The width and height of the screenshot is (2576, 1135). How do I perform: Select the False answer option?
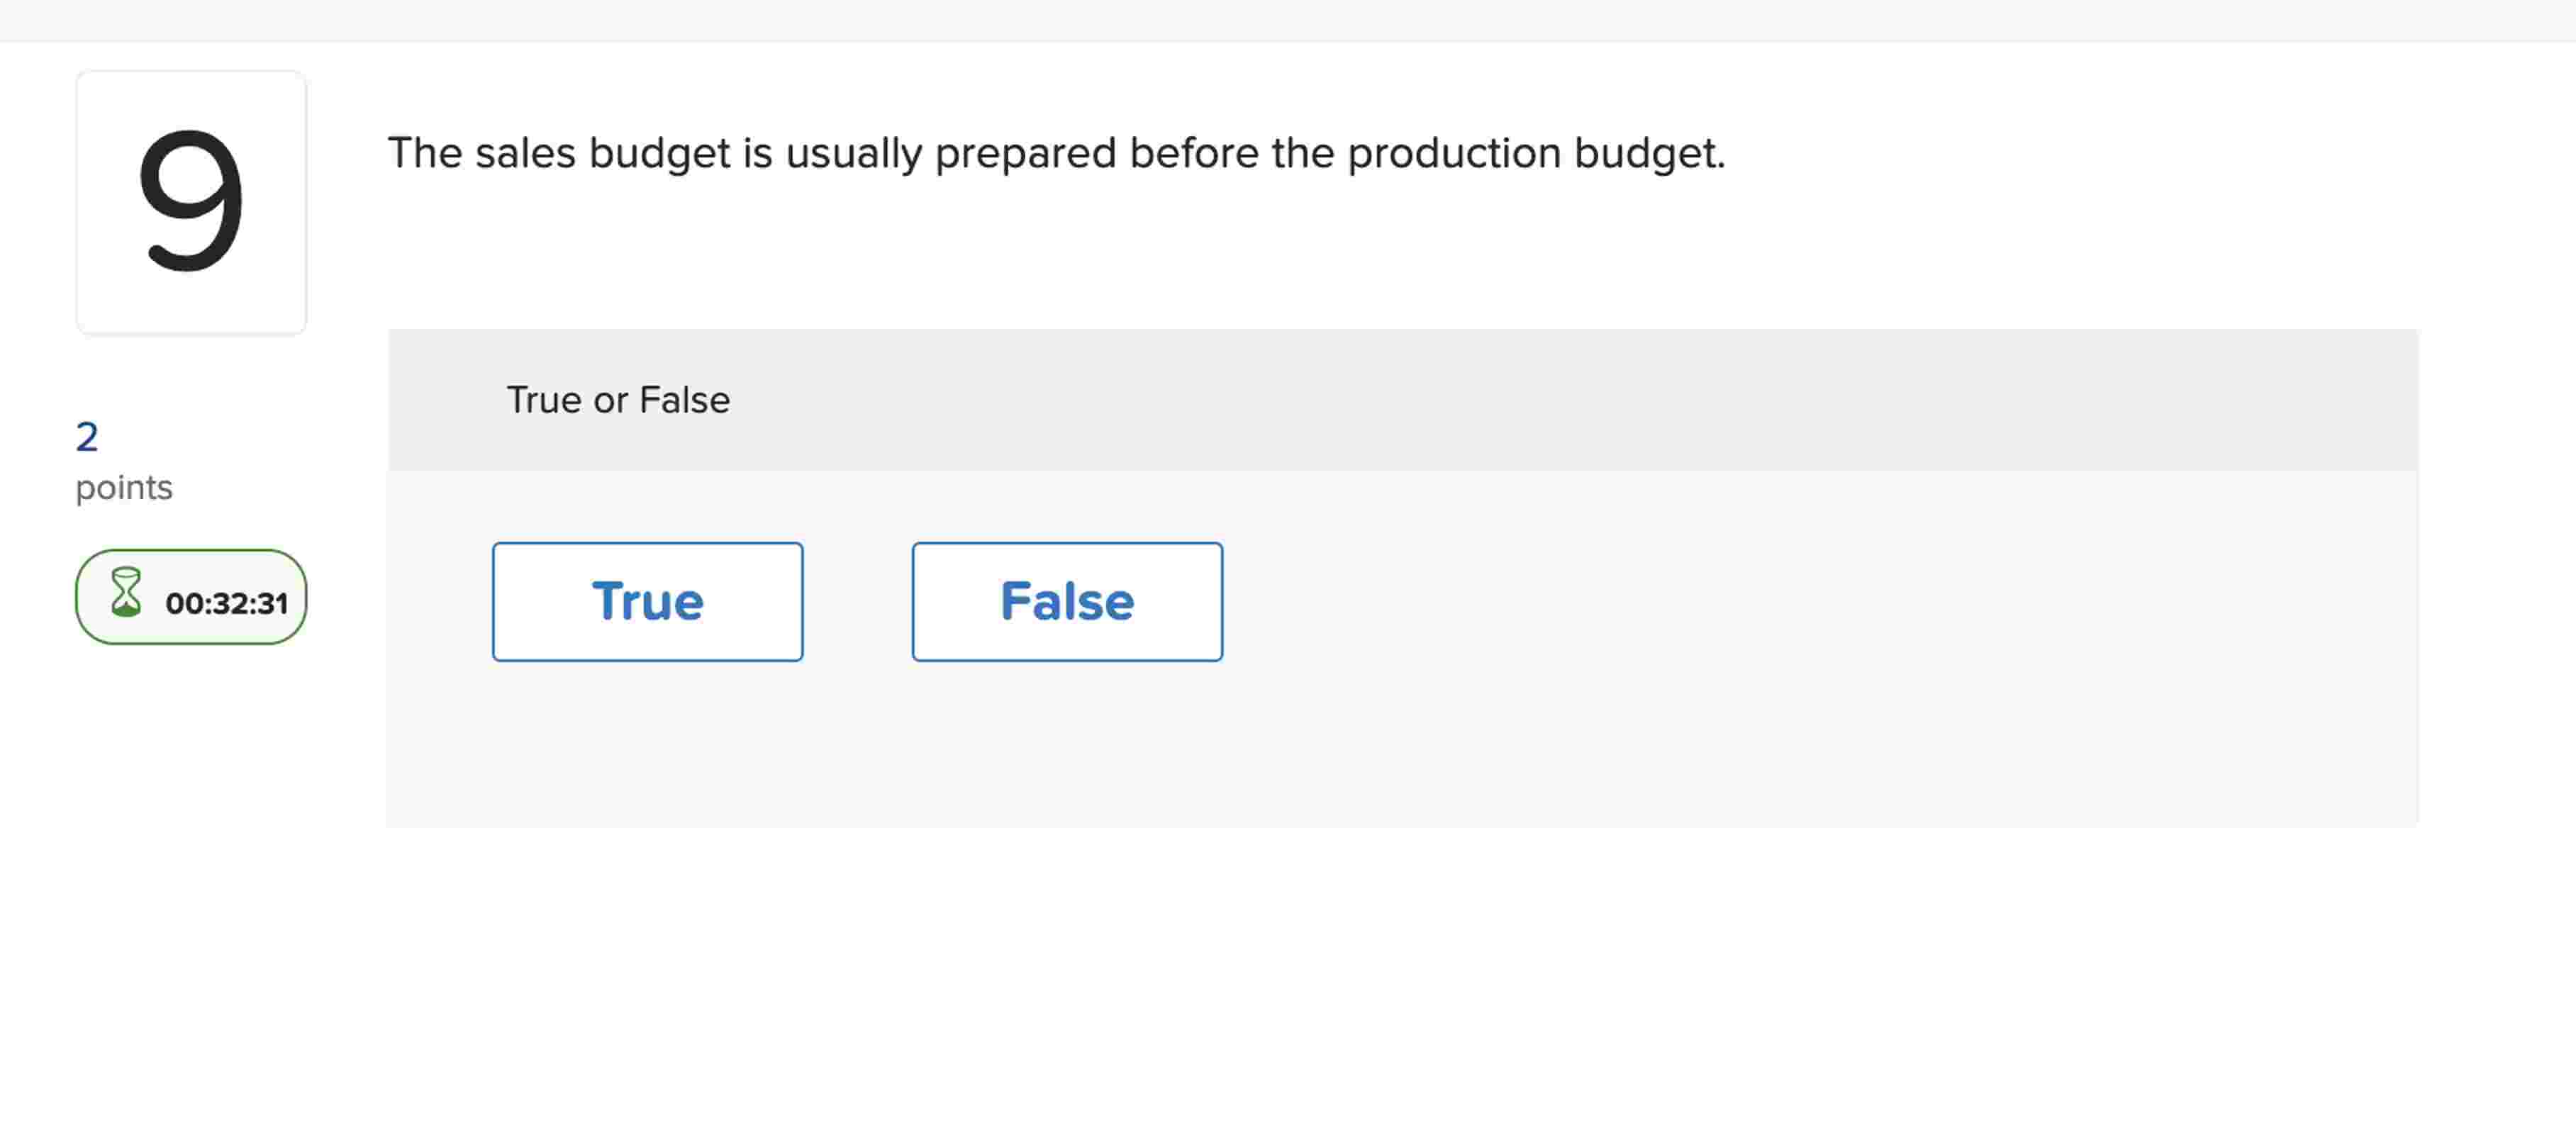[1066, 601]
